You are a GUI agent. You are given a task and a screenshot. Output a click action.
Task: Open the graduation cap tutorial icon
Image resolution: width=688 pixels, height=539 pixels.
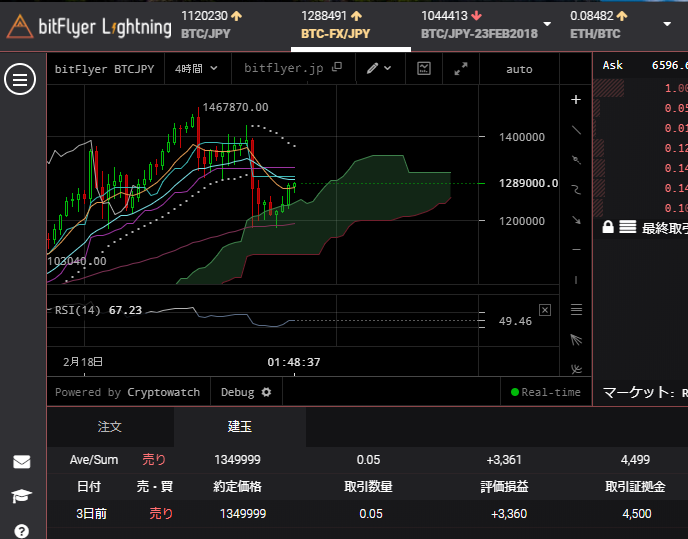click(x=21, y=496)
